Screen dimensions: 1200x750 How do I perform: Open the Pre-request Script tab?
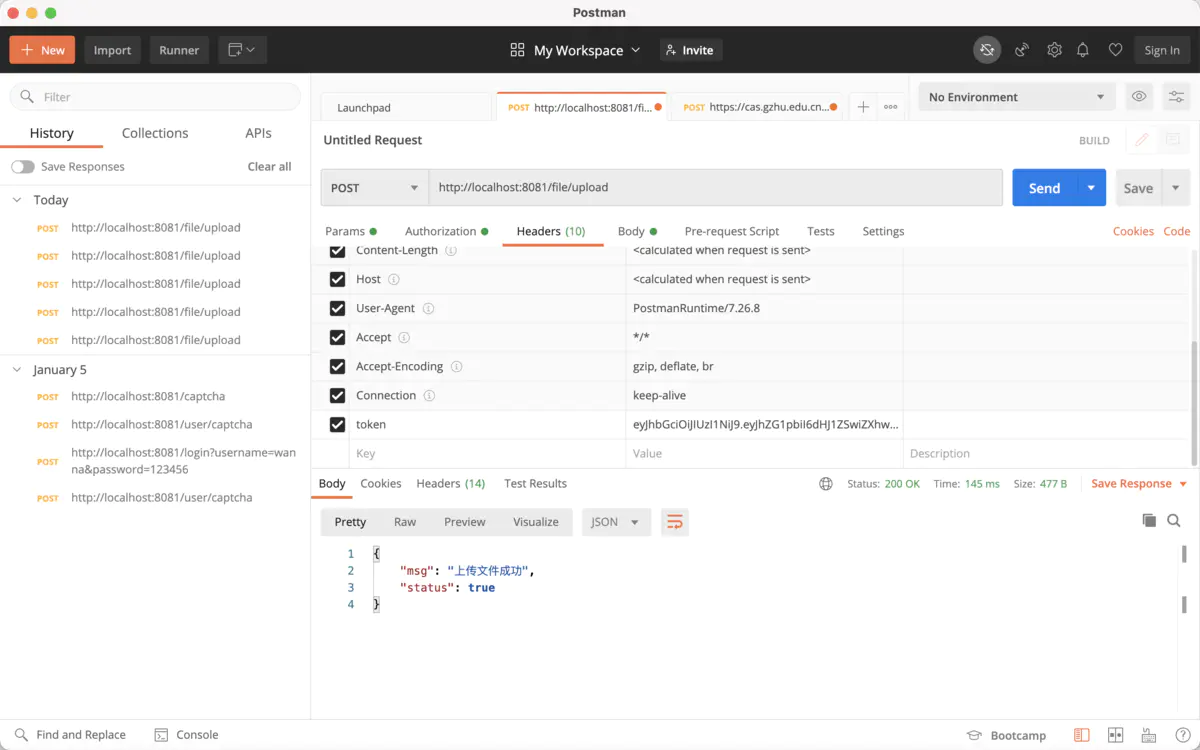(732, 231)
